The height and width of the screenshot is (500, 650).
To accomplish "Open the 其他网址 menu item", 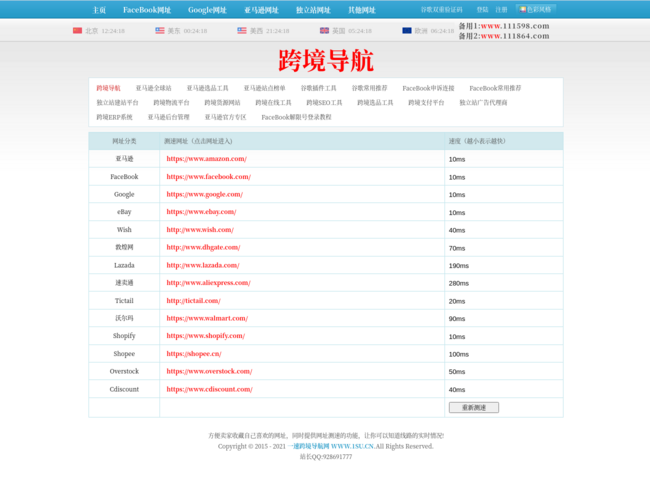I will [362, 10].
